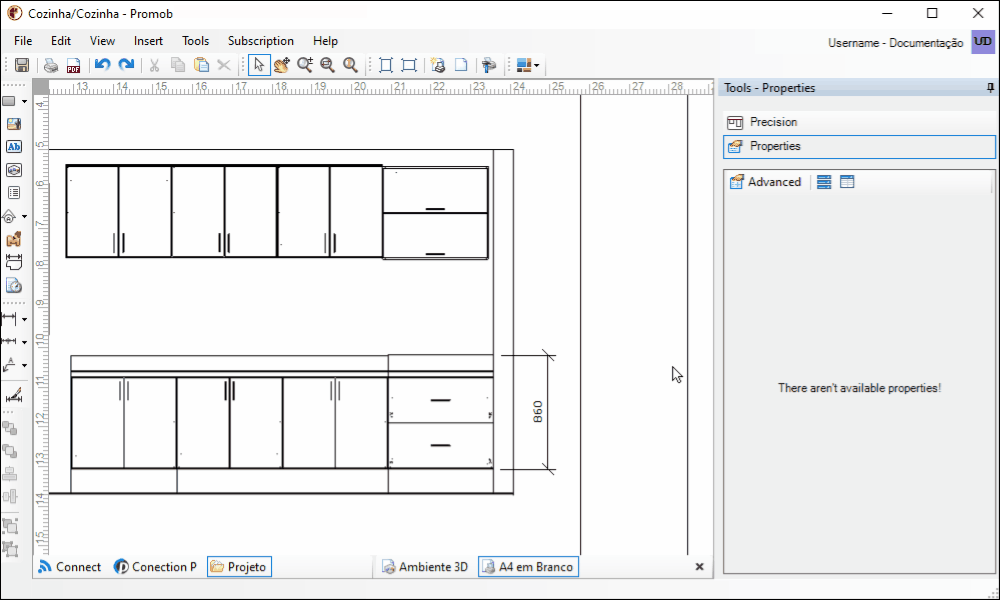Switch to the Connect tab
The height and width of the screenshot is (600, 1000).
click(70, 567)
